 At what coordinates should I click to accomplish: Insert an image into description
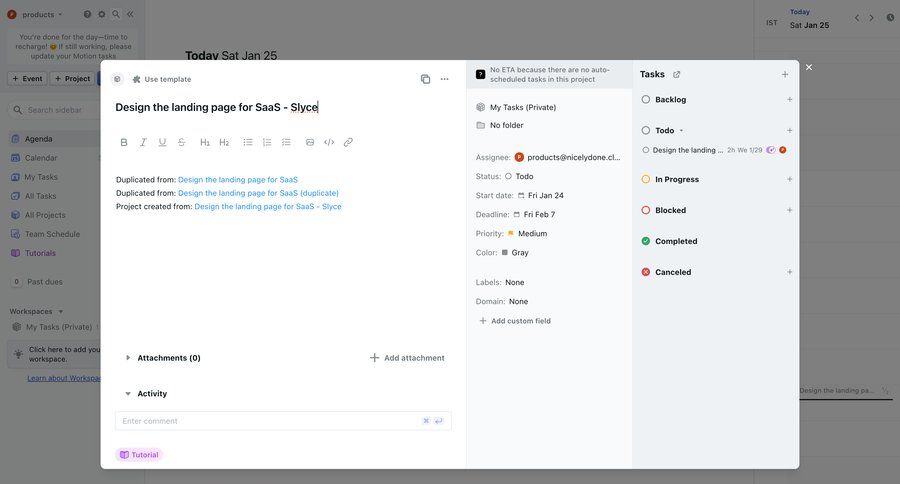[310, 142]
